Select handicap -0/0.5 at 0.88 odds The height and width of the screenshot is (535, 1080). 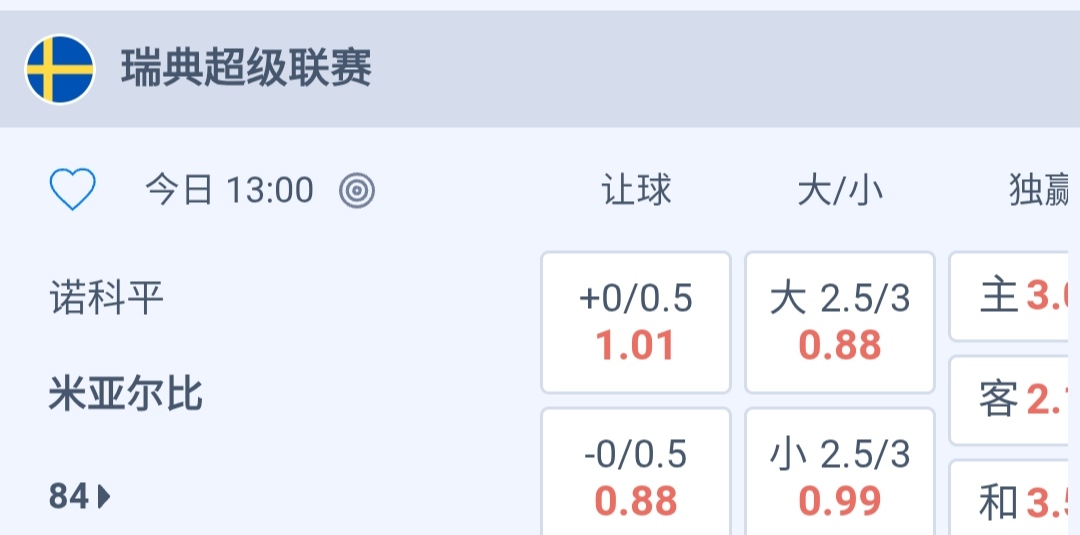[x=636, y=476]
